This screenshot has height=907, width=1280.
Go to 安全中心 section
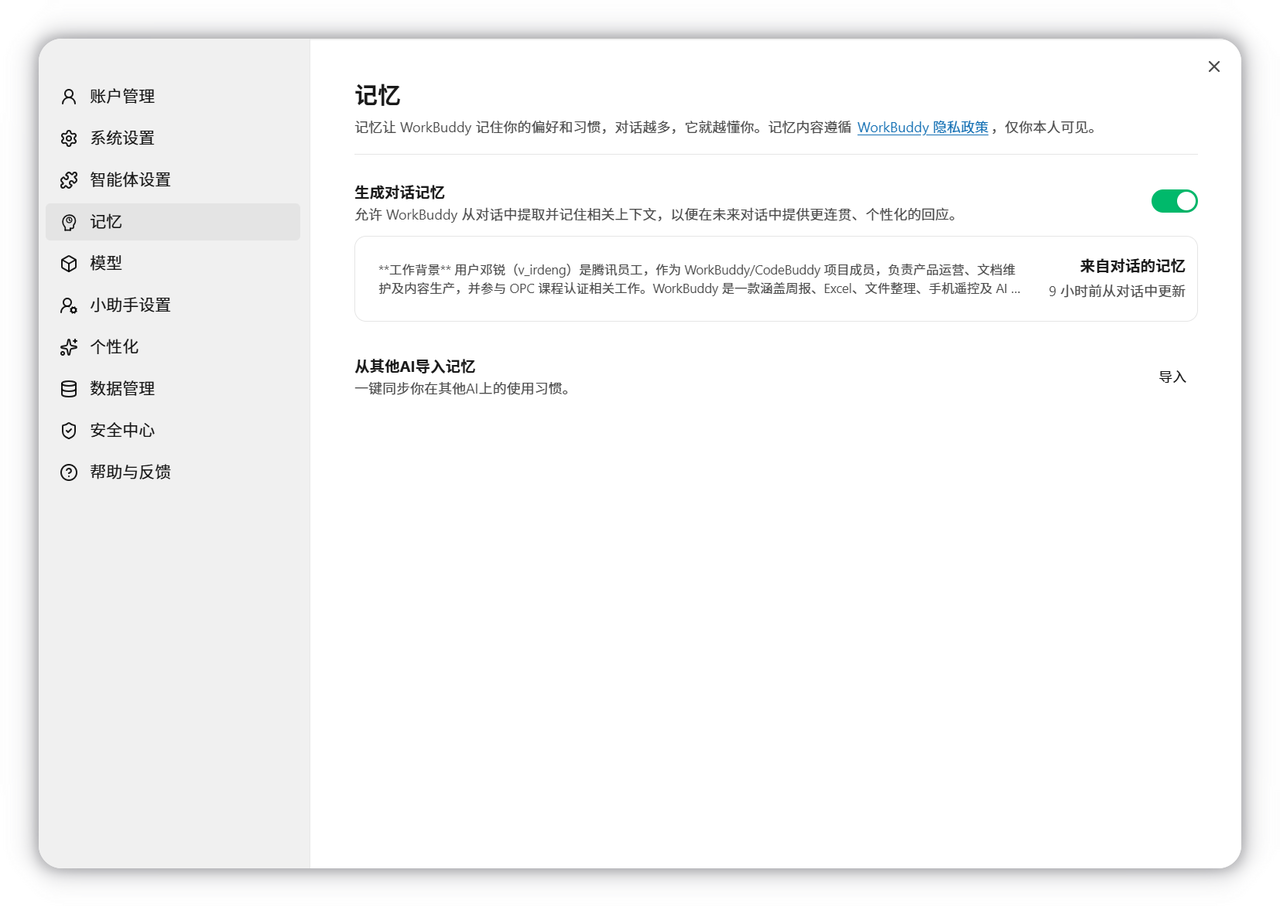pyautogui.click(x=173, y=430)
